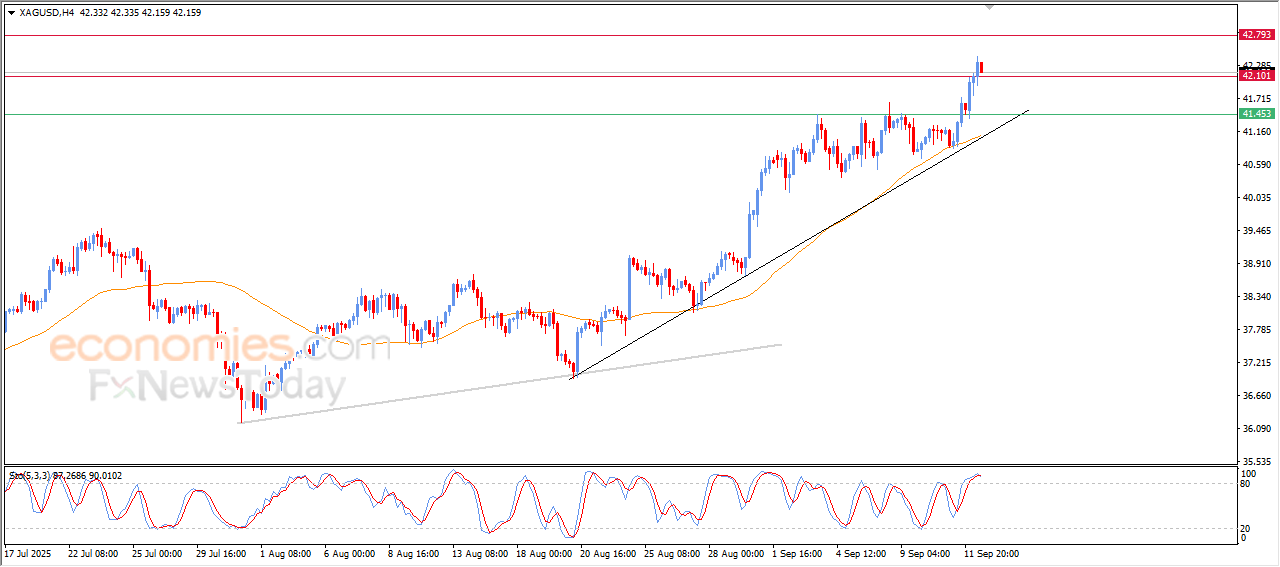Click the 1 Aug 08:00 time label
The image size is (1280, 567).
coord(285,552)
